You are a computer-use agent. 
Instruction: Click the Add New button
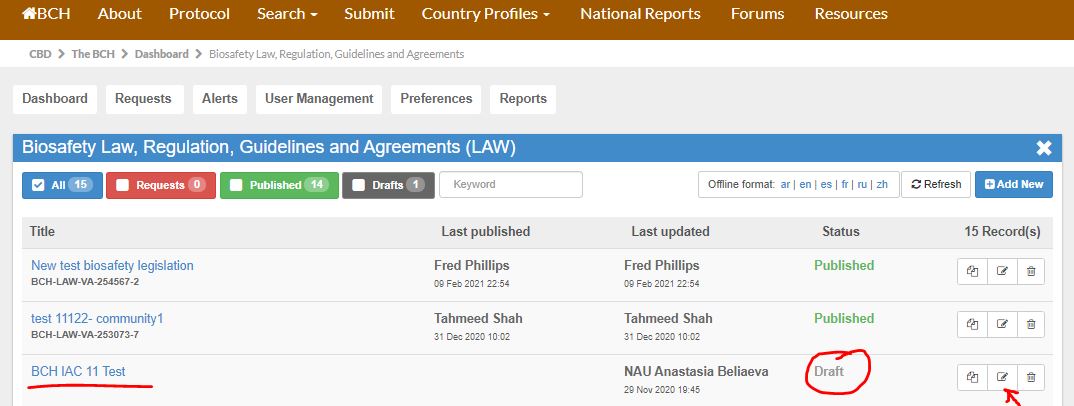pyautogui.click(x=1014, y=184)
